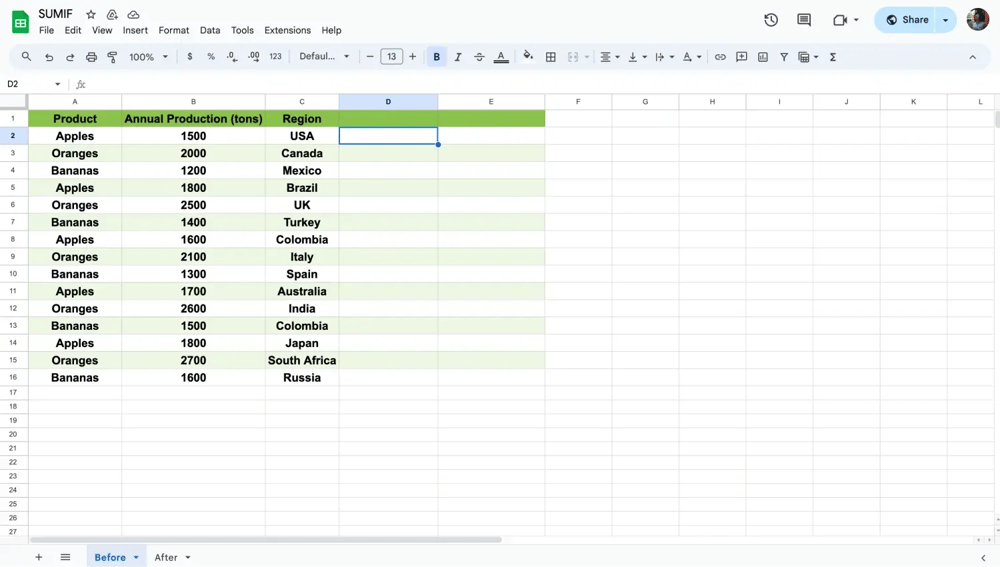Click the Share button
The width and height of the screenshot is (1000, 567).
click(x=907, y=20)
